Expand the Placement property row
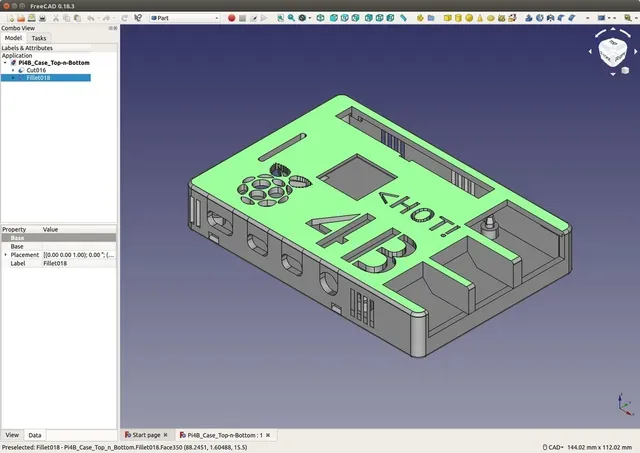 (5, 255)
